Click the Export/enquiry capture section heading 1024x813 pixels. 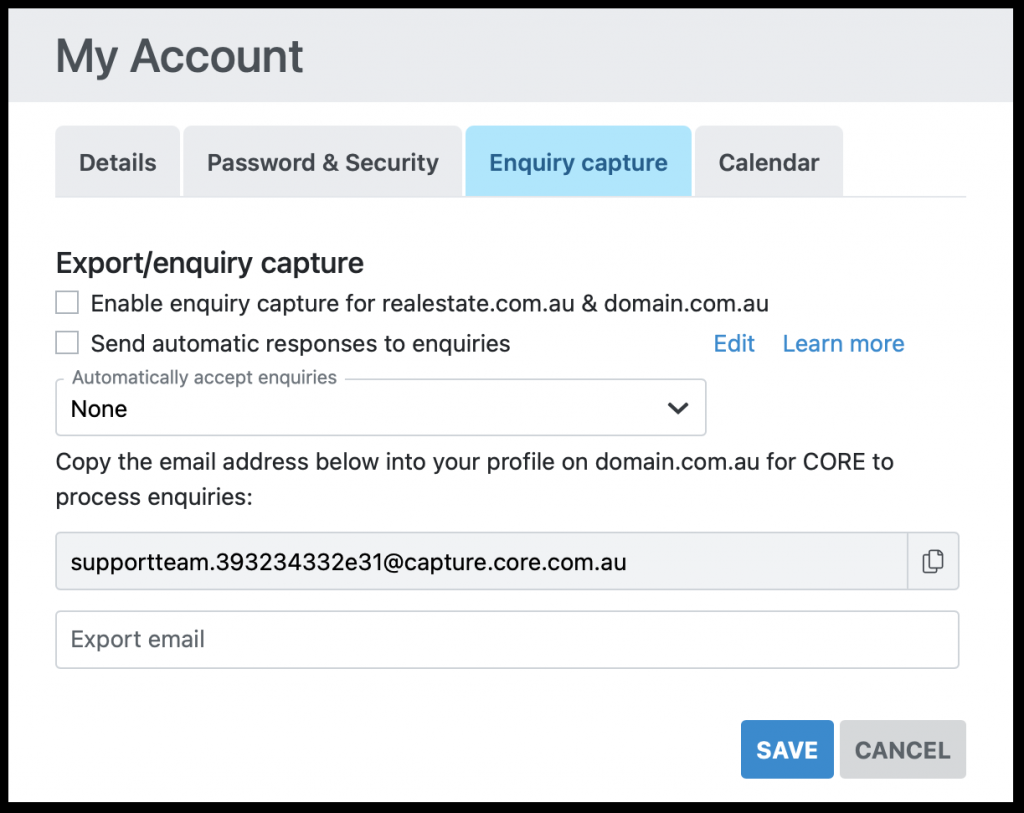pyautogui.click(x=210, y=263)
